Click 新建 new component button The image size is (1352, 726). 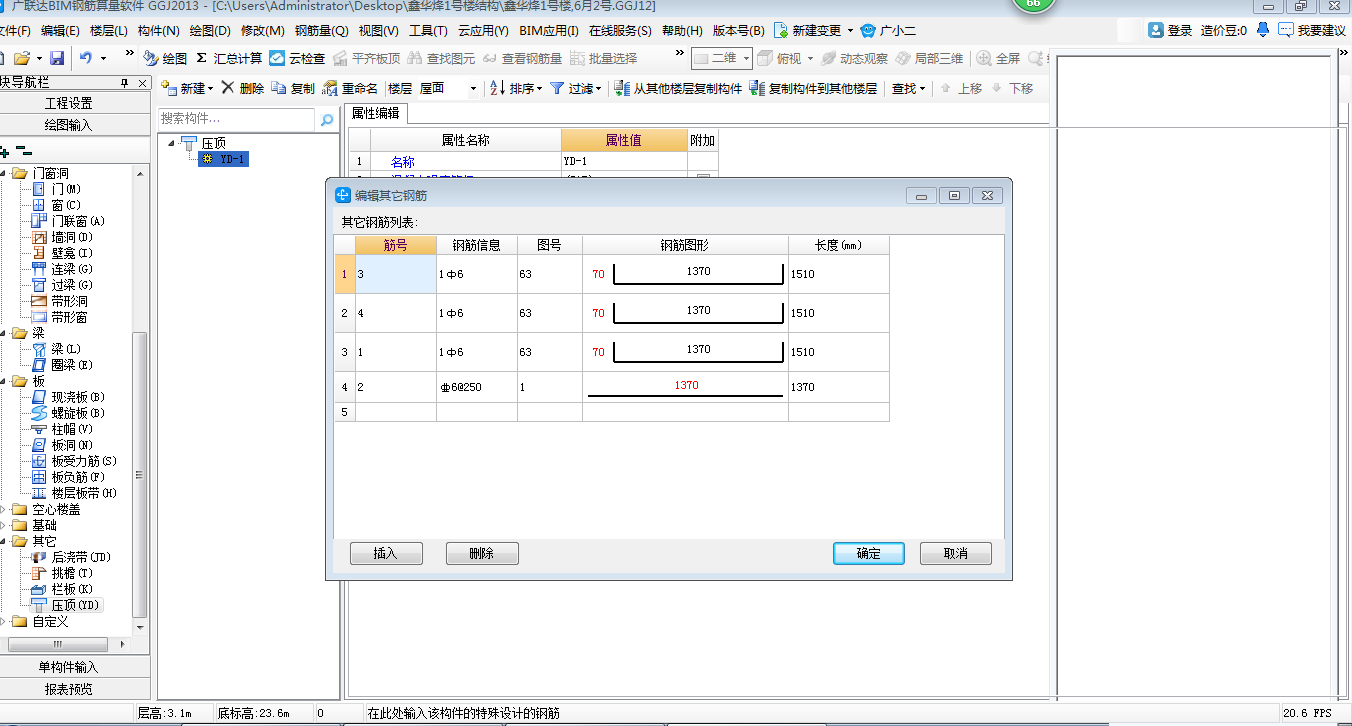click(187, 88)
